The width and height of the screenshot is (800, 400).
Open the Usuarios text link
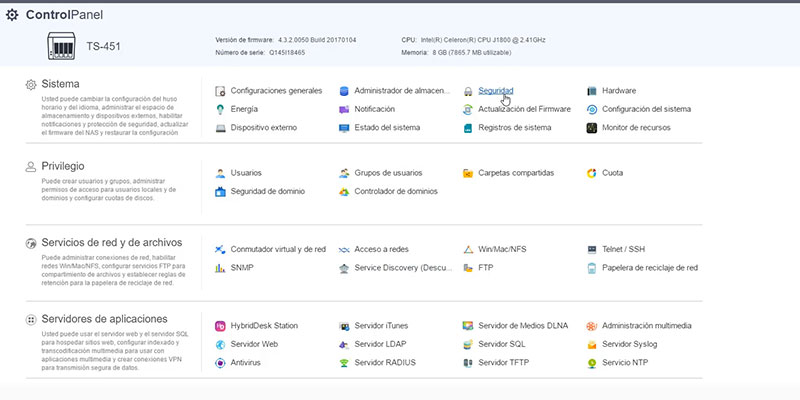pos(246,173)
